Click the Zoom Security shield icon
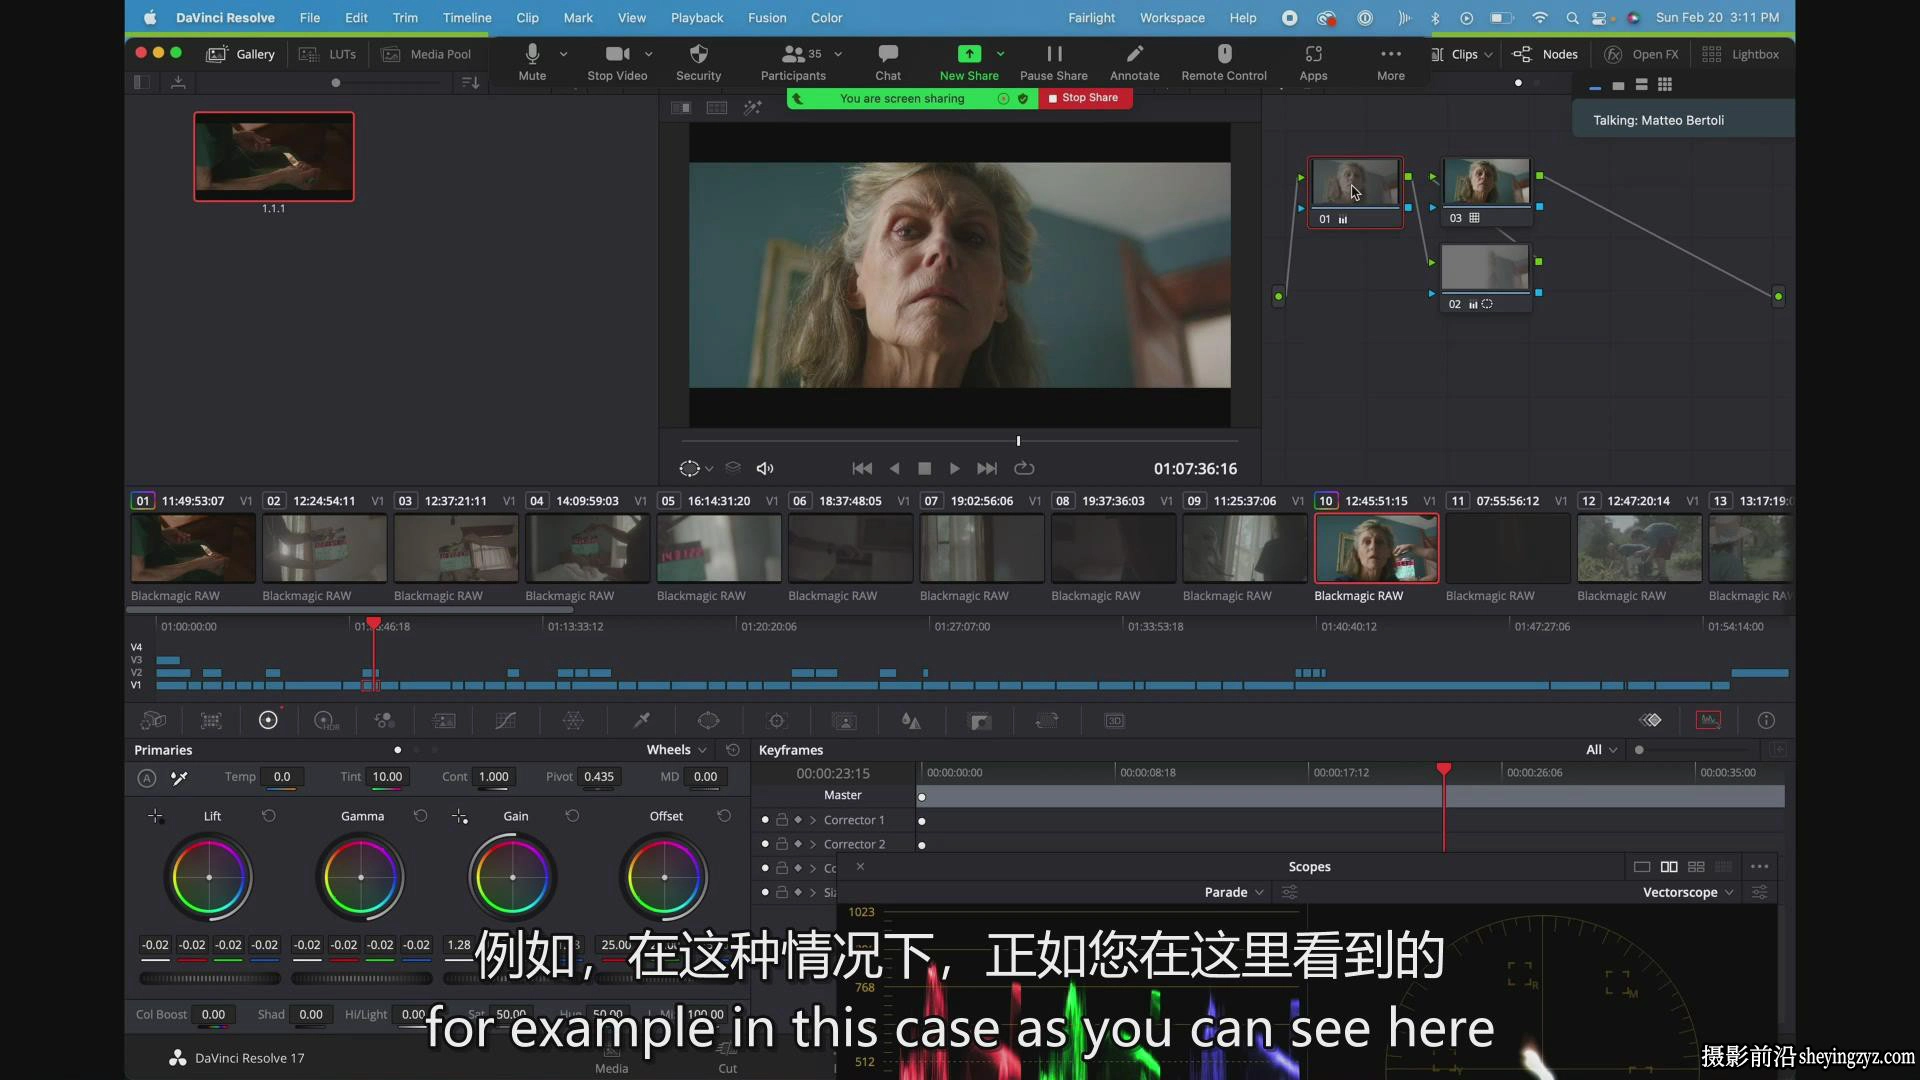The image size is (1920, 1080). coord(698,54)
